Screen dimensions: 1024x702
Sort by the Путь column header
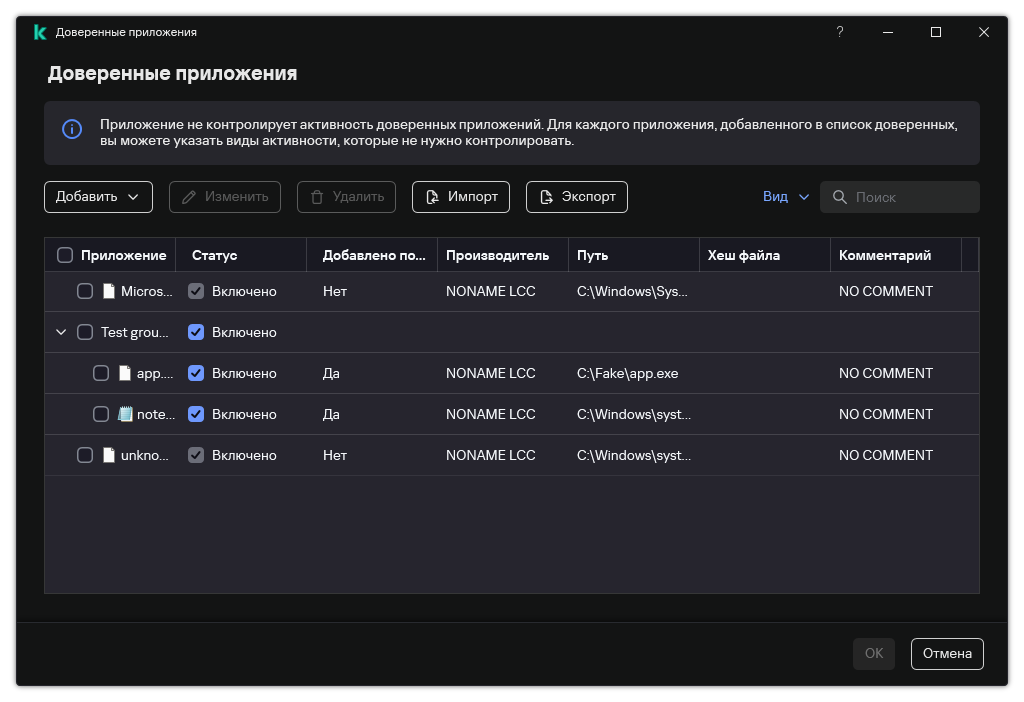coord(592,255)
